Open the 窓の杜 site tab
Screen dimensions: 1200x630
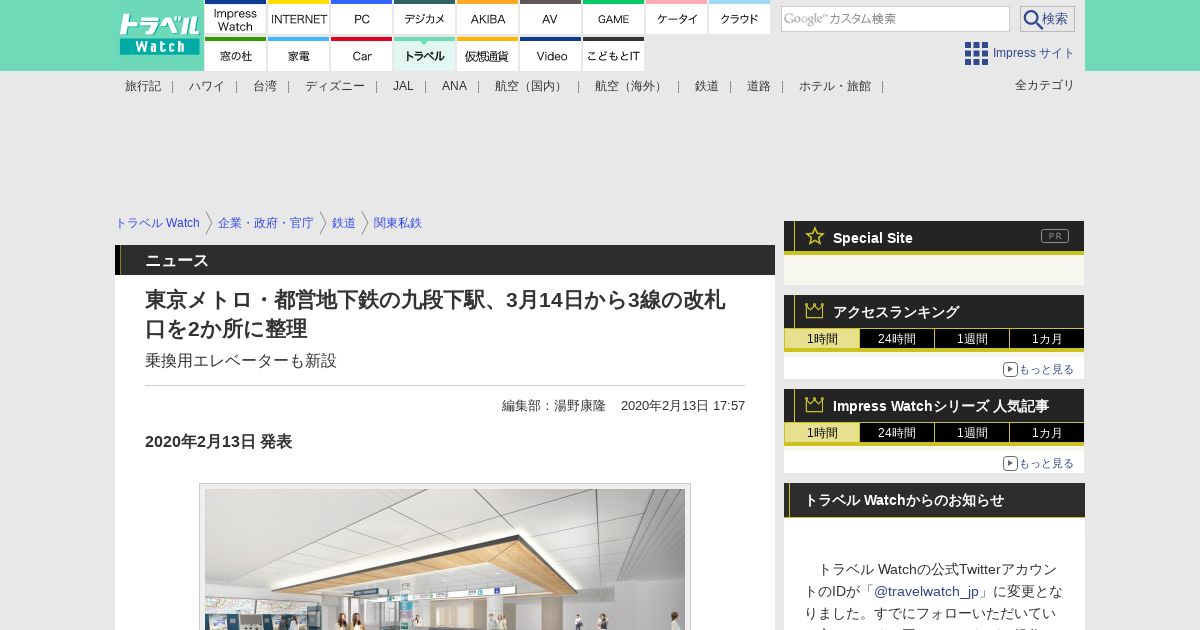[235, 55]
